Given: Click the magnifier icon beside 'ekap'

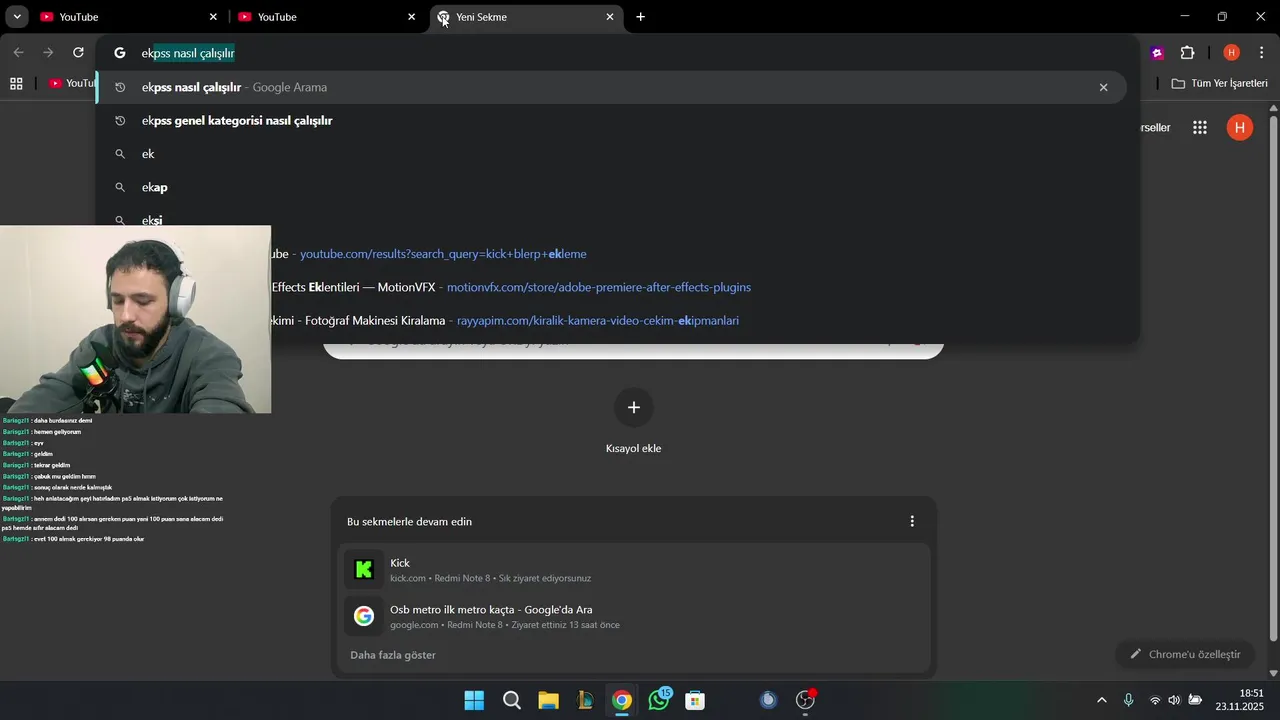Looking at the screenshot, I should [x=120, y=187].
